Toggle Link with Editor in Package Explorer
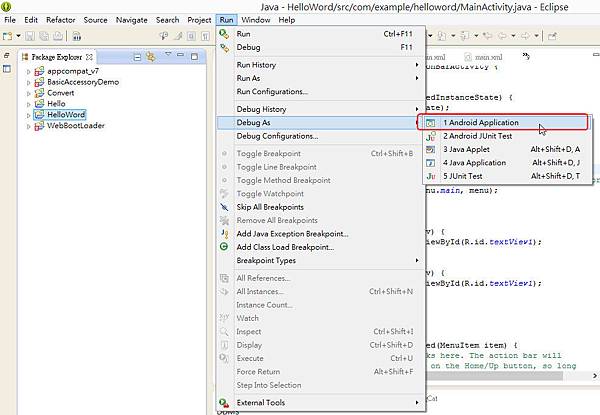 pos(151,57)
